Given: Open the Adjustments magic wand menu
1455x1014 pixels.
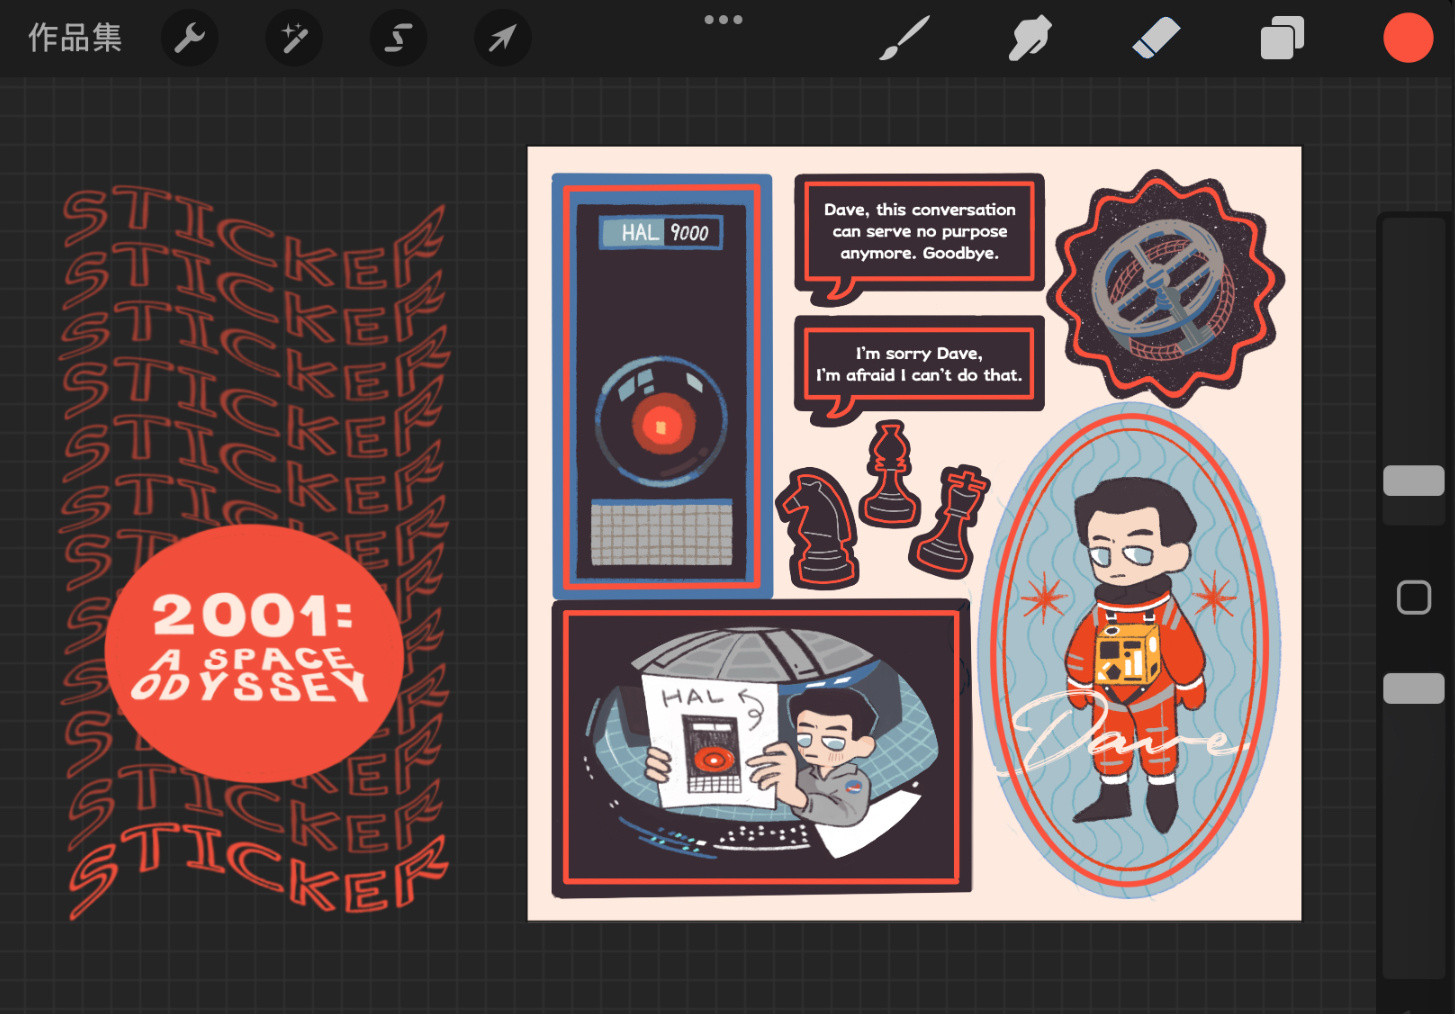Looking at the screenshot, I should (294, 38).
